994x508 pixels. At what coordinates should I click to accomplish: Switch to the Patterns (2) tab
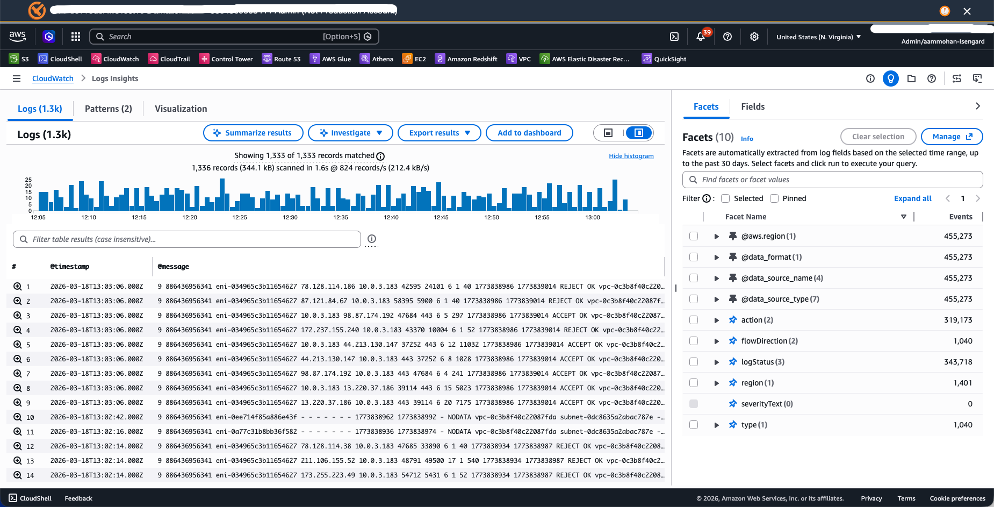(x=108, y=108)
